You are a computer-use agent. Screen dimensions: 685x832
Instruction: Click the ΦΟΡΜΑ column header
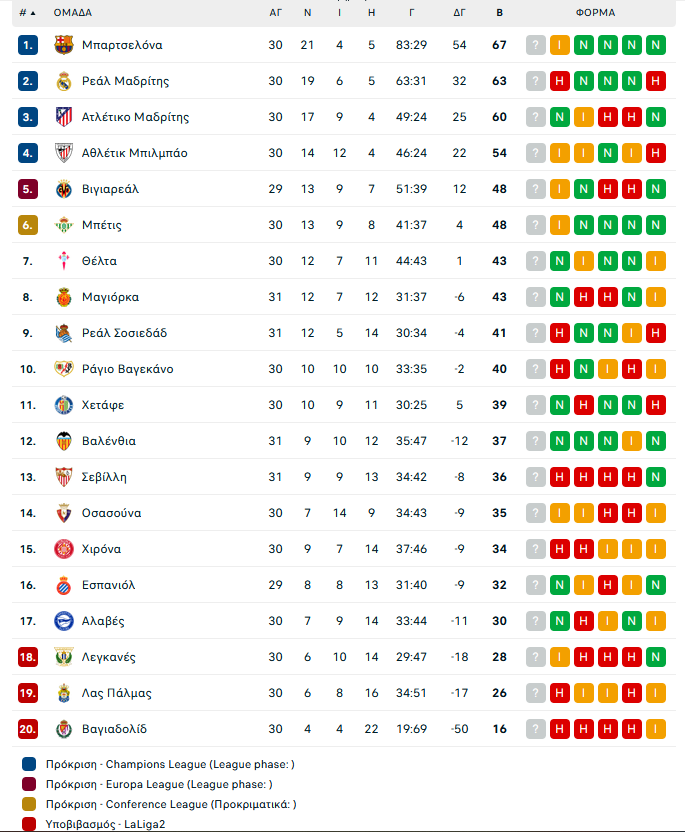[x=595, y=13]
